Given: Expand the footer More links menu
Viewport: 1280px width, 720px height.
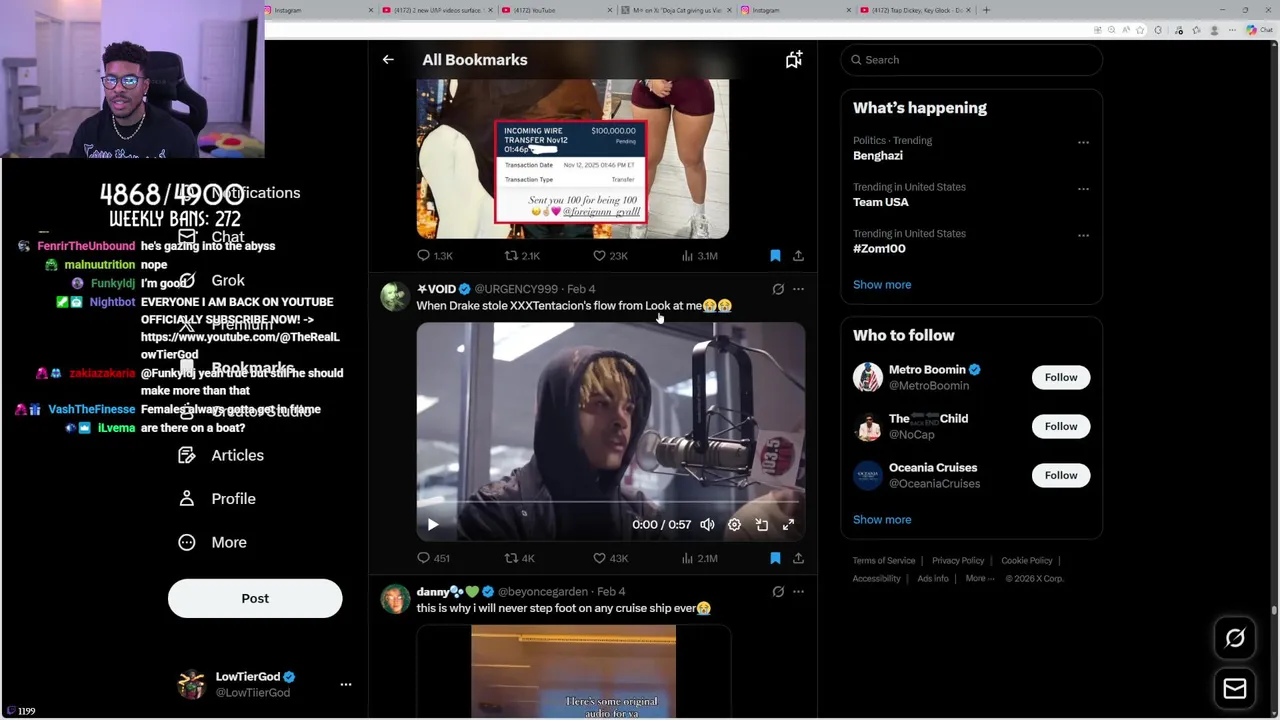Looking at the screenshot, I should pos(980,578).
